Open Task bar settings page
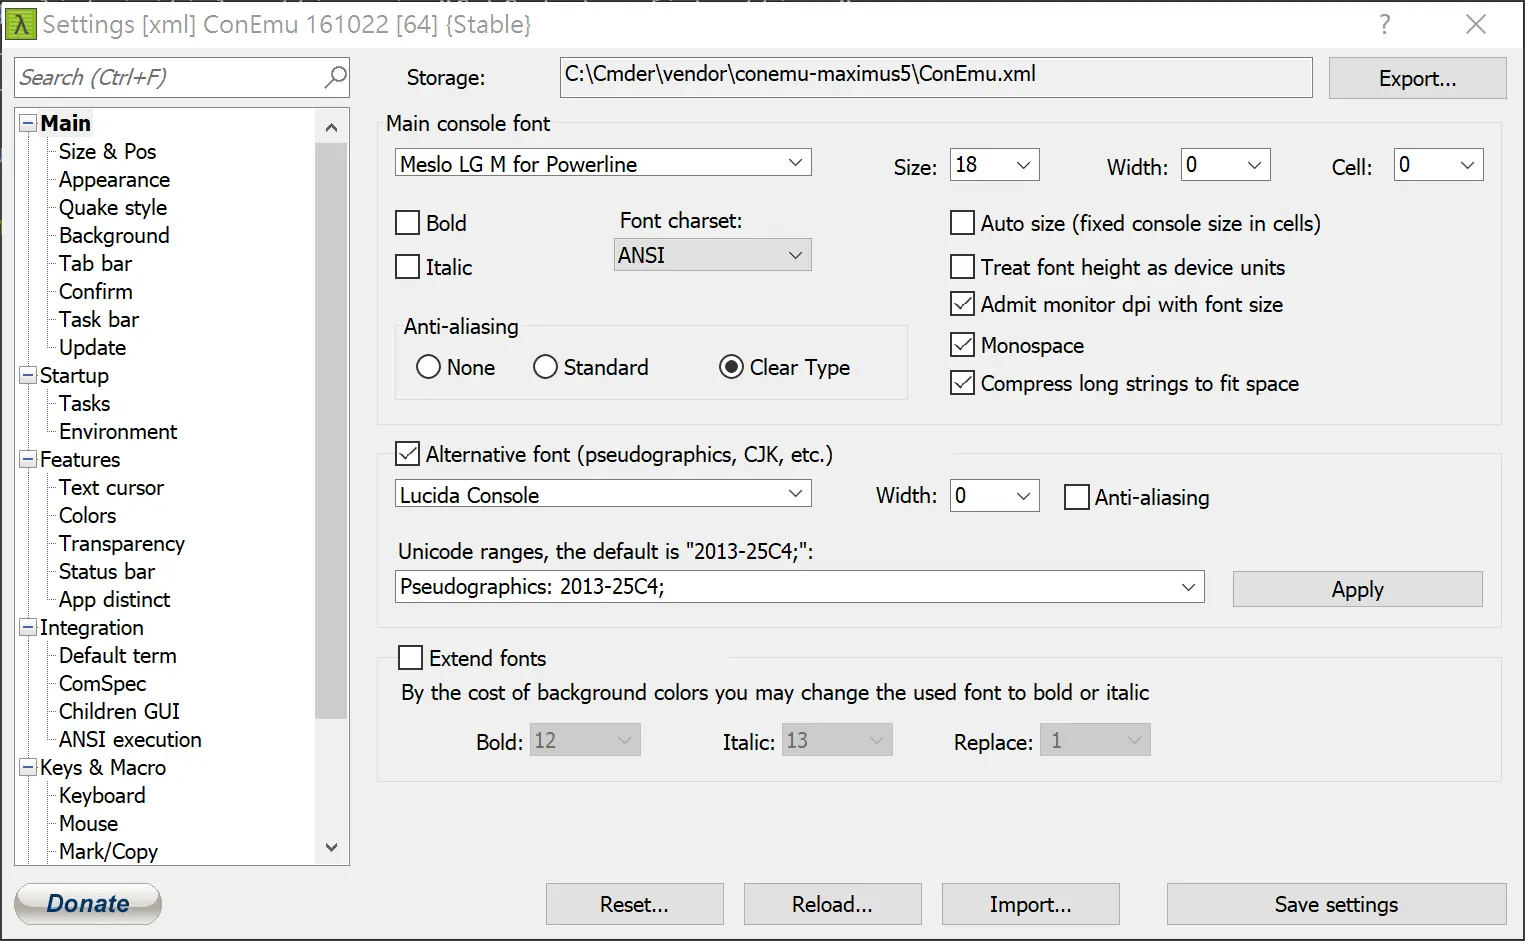Image resolution: width=1525 pixels, height=941 pixels. point(98,320)
